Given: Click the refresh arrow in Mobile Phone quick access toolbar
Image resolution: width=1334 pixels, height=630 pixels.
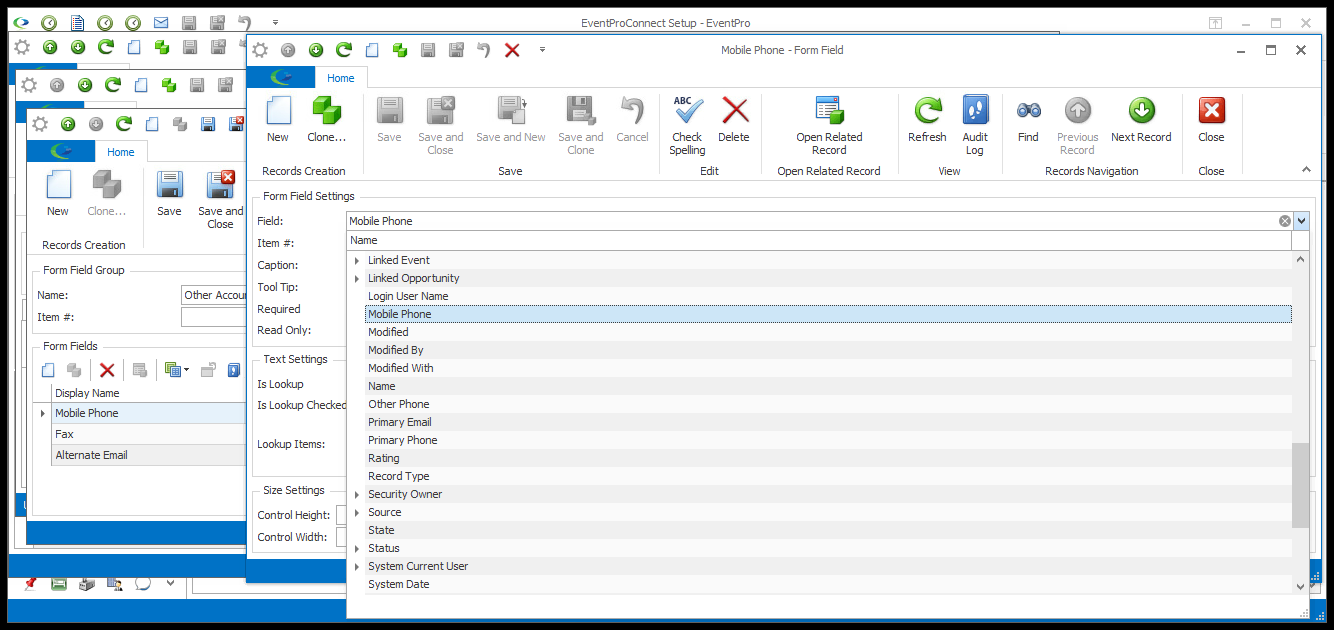Looking at the screenshot, I should click(344, 50).
